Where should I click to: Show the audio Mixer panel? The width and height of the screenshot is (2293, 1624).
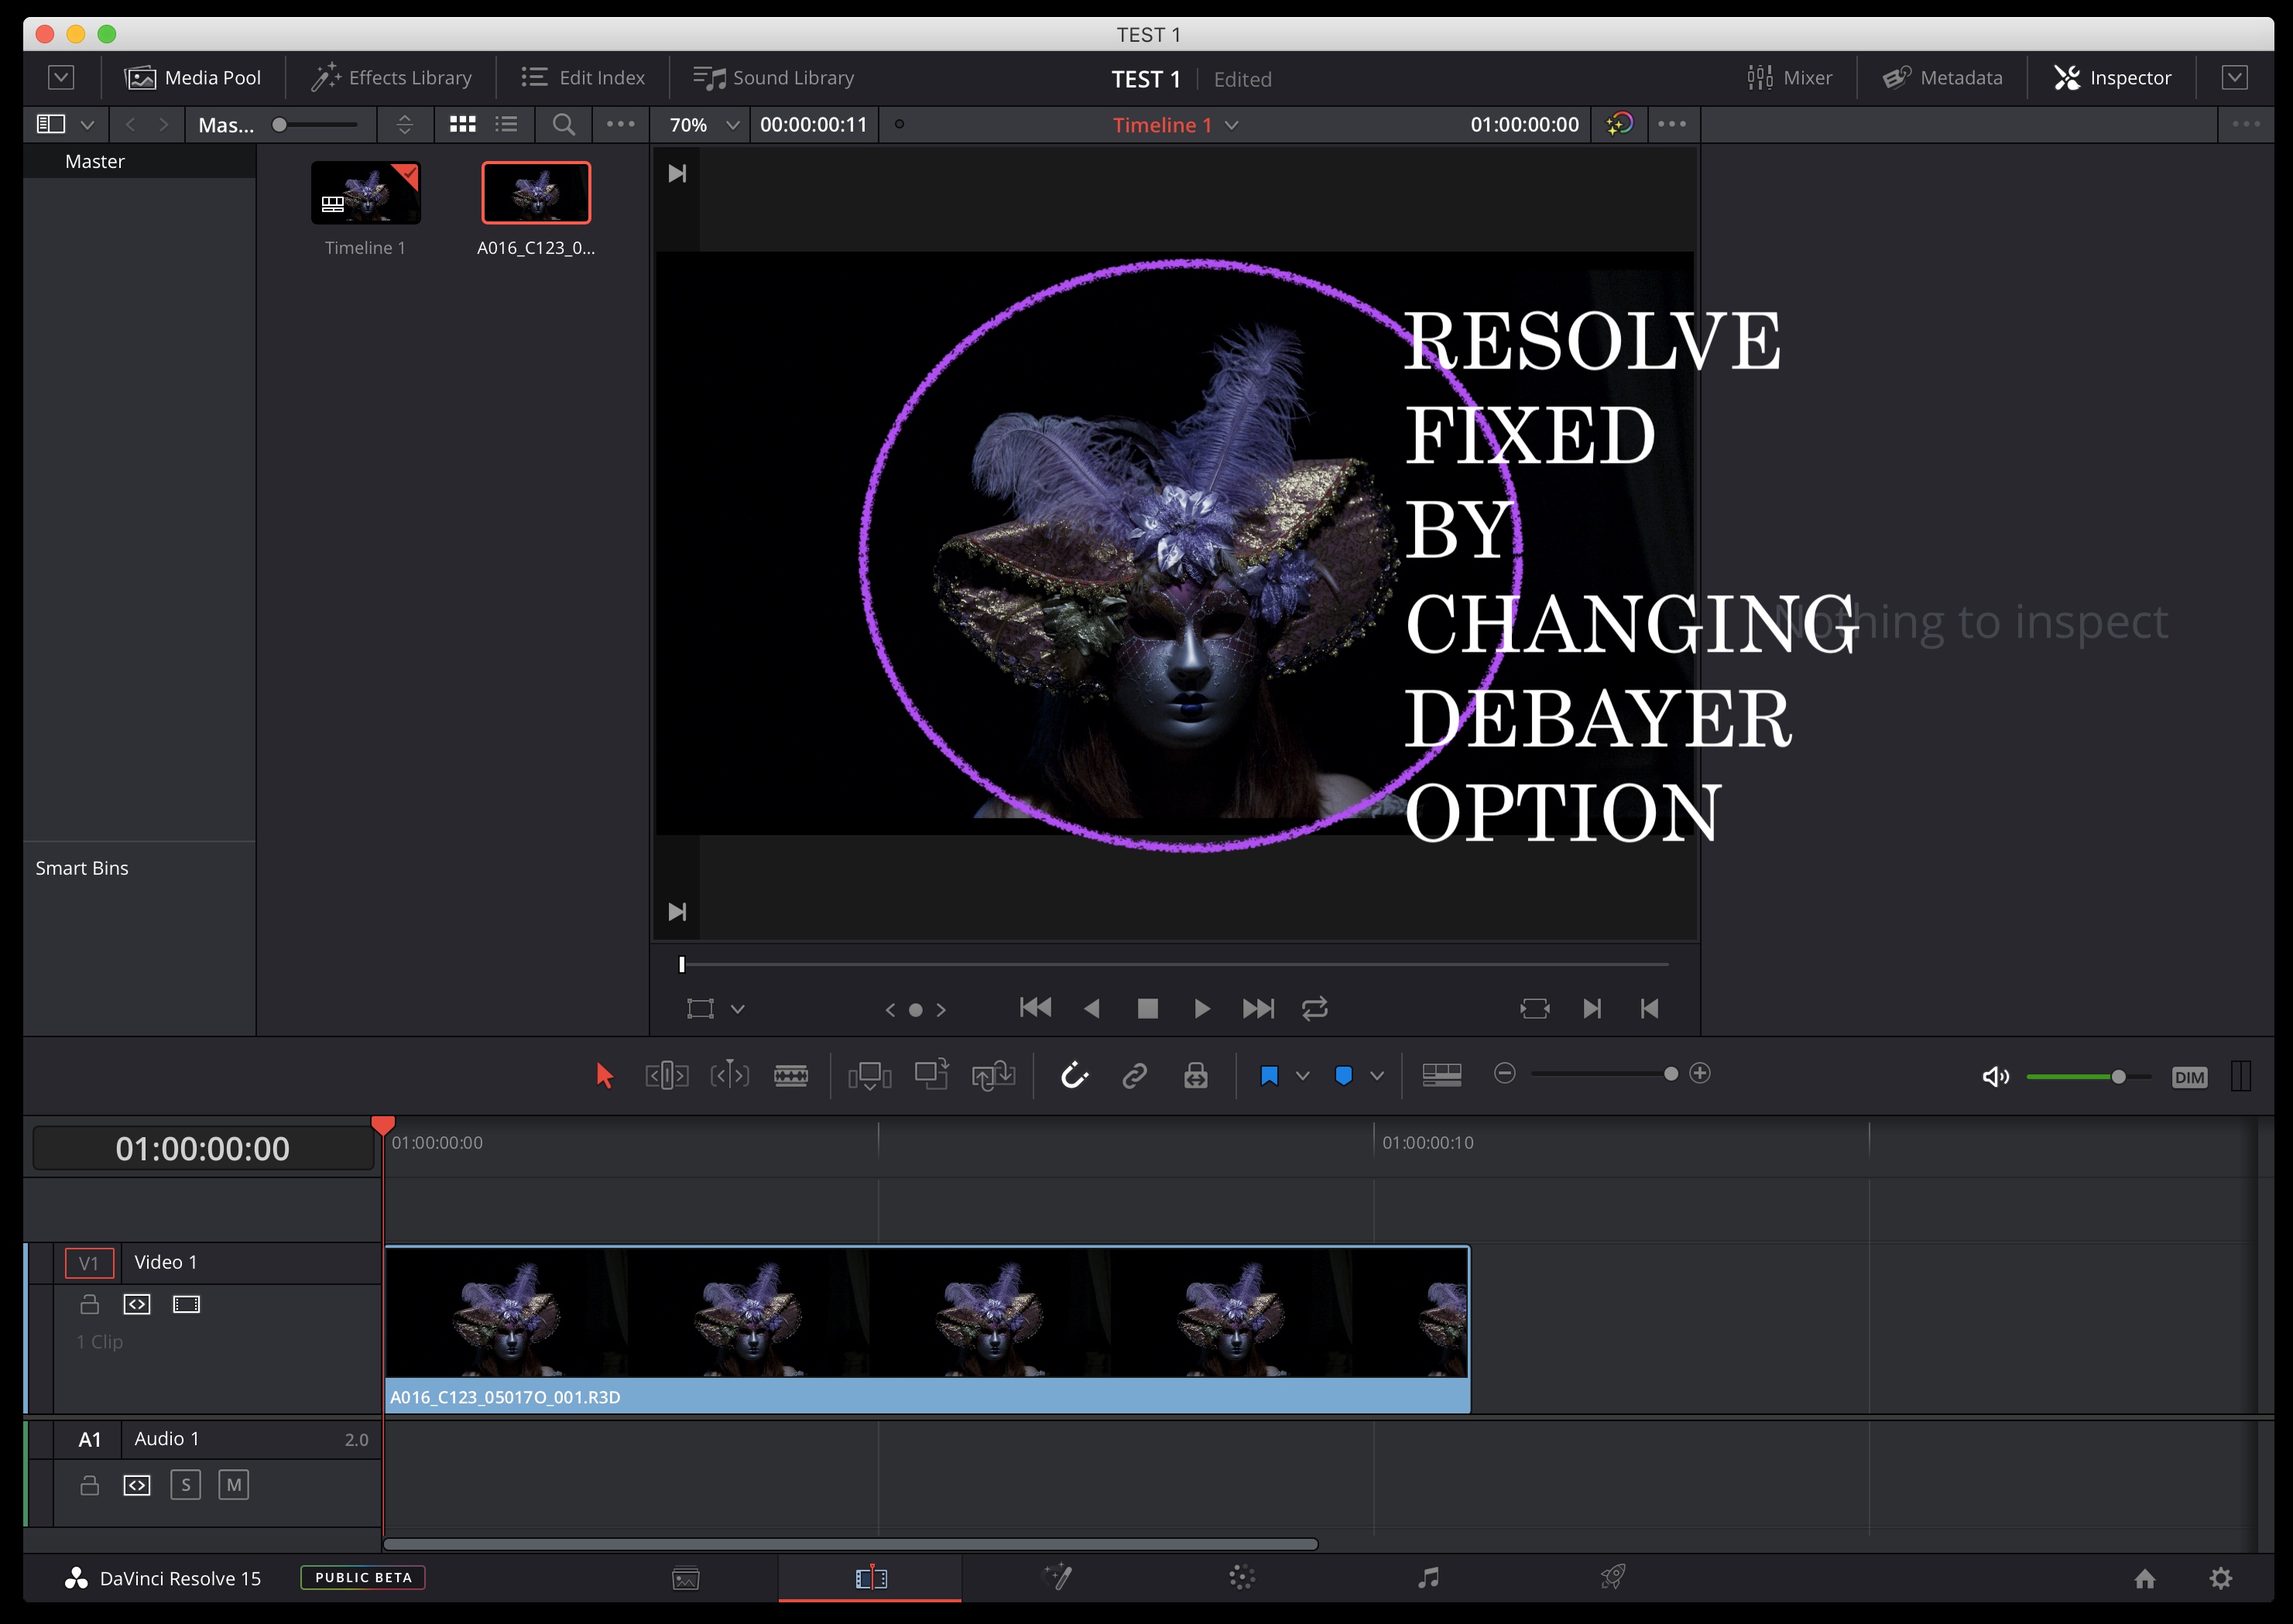1790,78
